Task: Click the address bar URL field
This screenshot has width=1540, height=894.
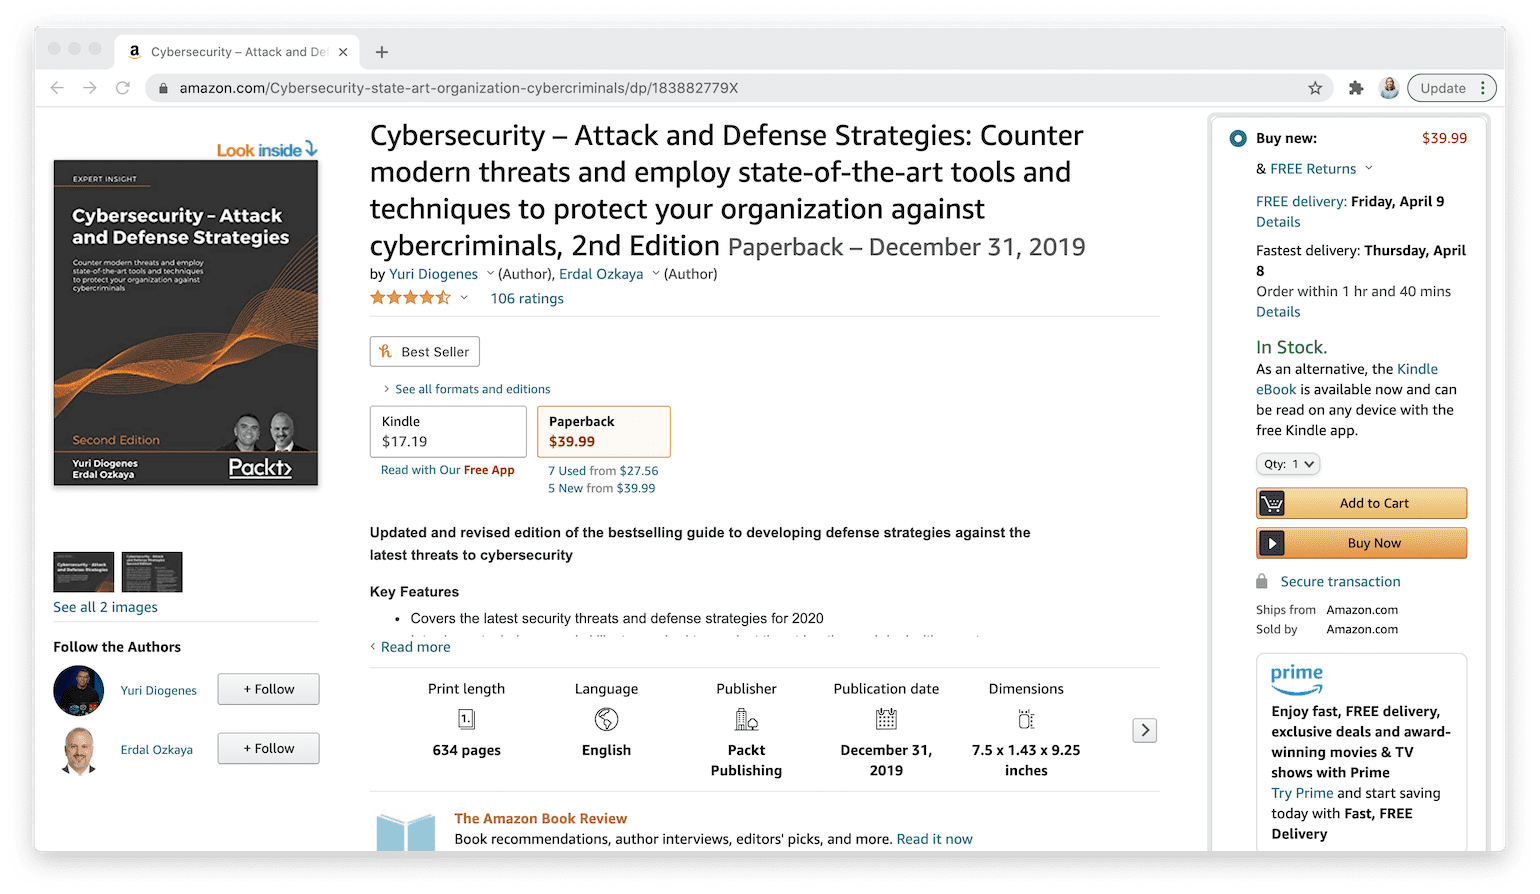Action: coord(700,88)
